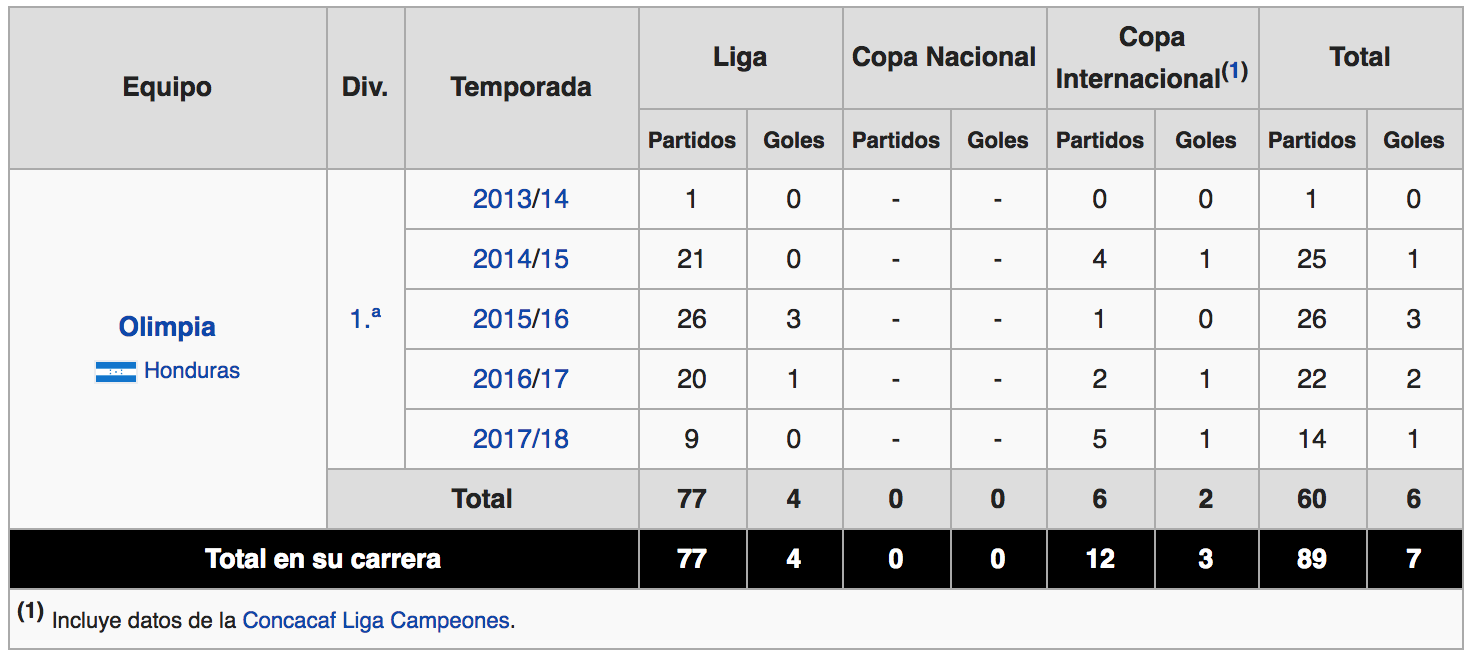The image size is (1474, 658).
Task: Click the gray Total row label
Action: click(483, 499)
